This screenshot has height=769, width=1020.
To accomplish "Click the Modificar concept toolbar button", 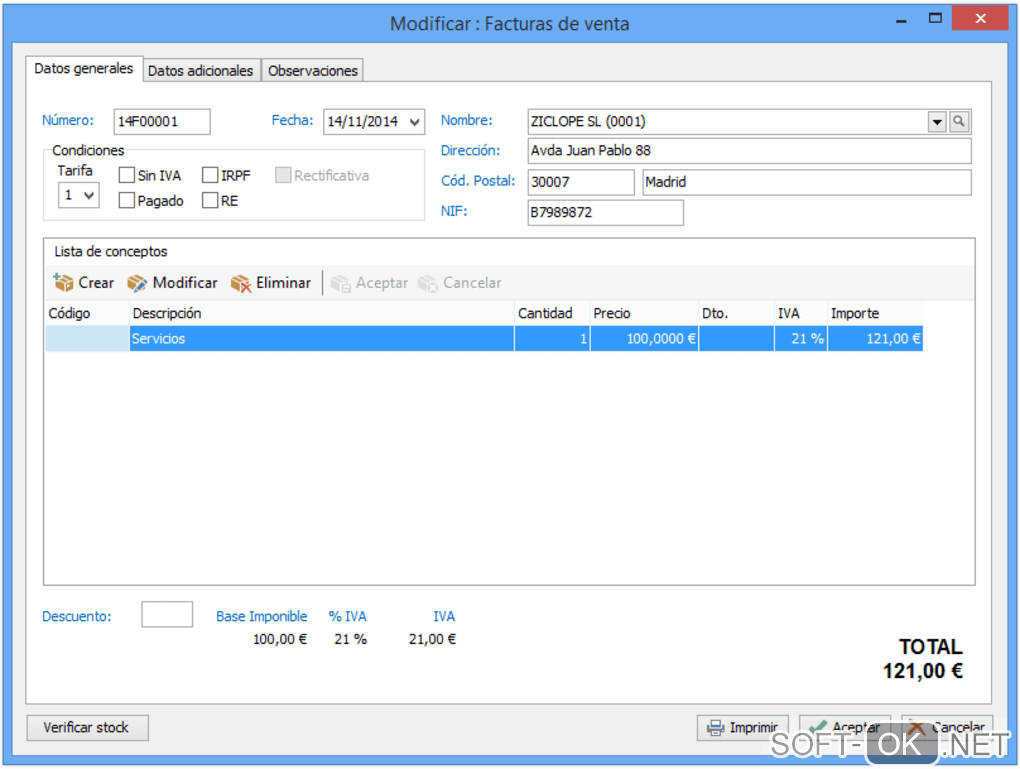I will click(172, 283).
